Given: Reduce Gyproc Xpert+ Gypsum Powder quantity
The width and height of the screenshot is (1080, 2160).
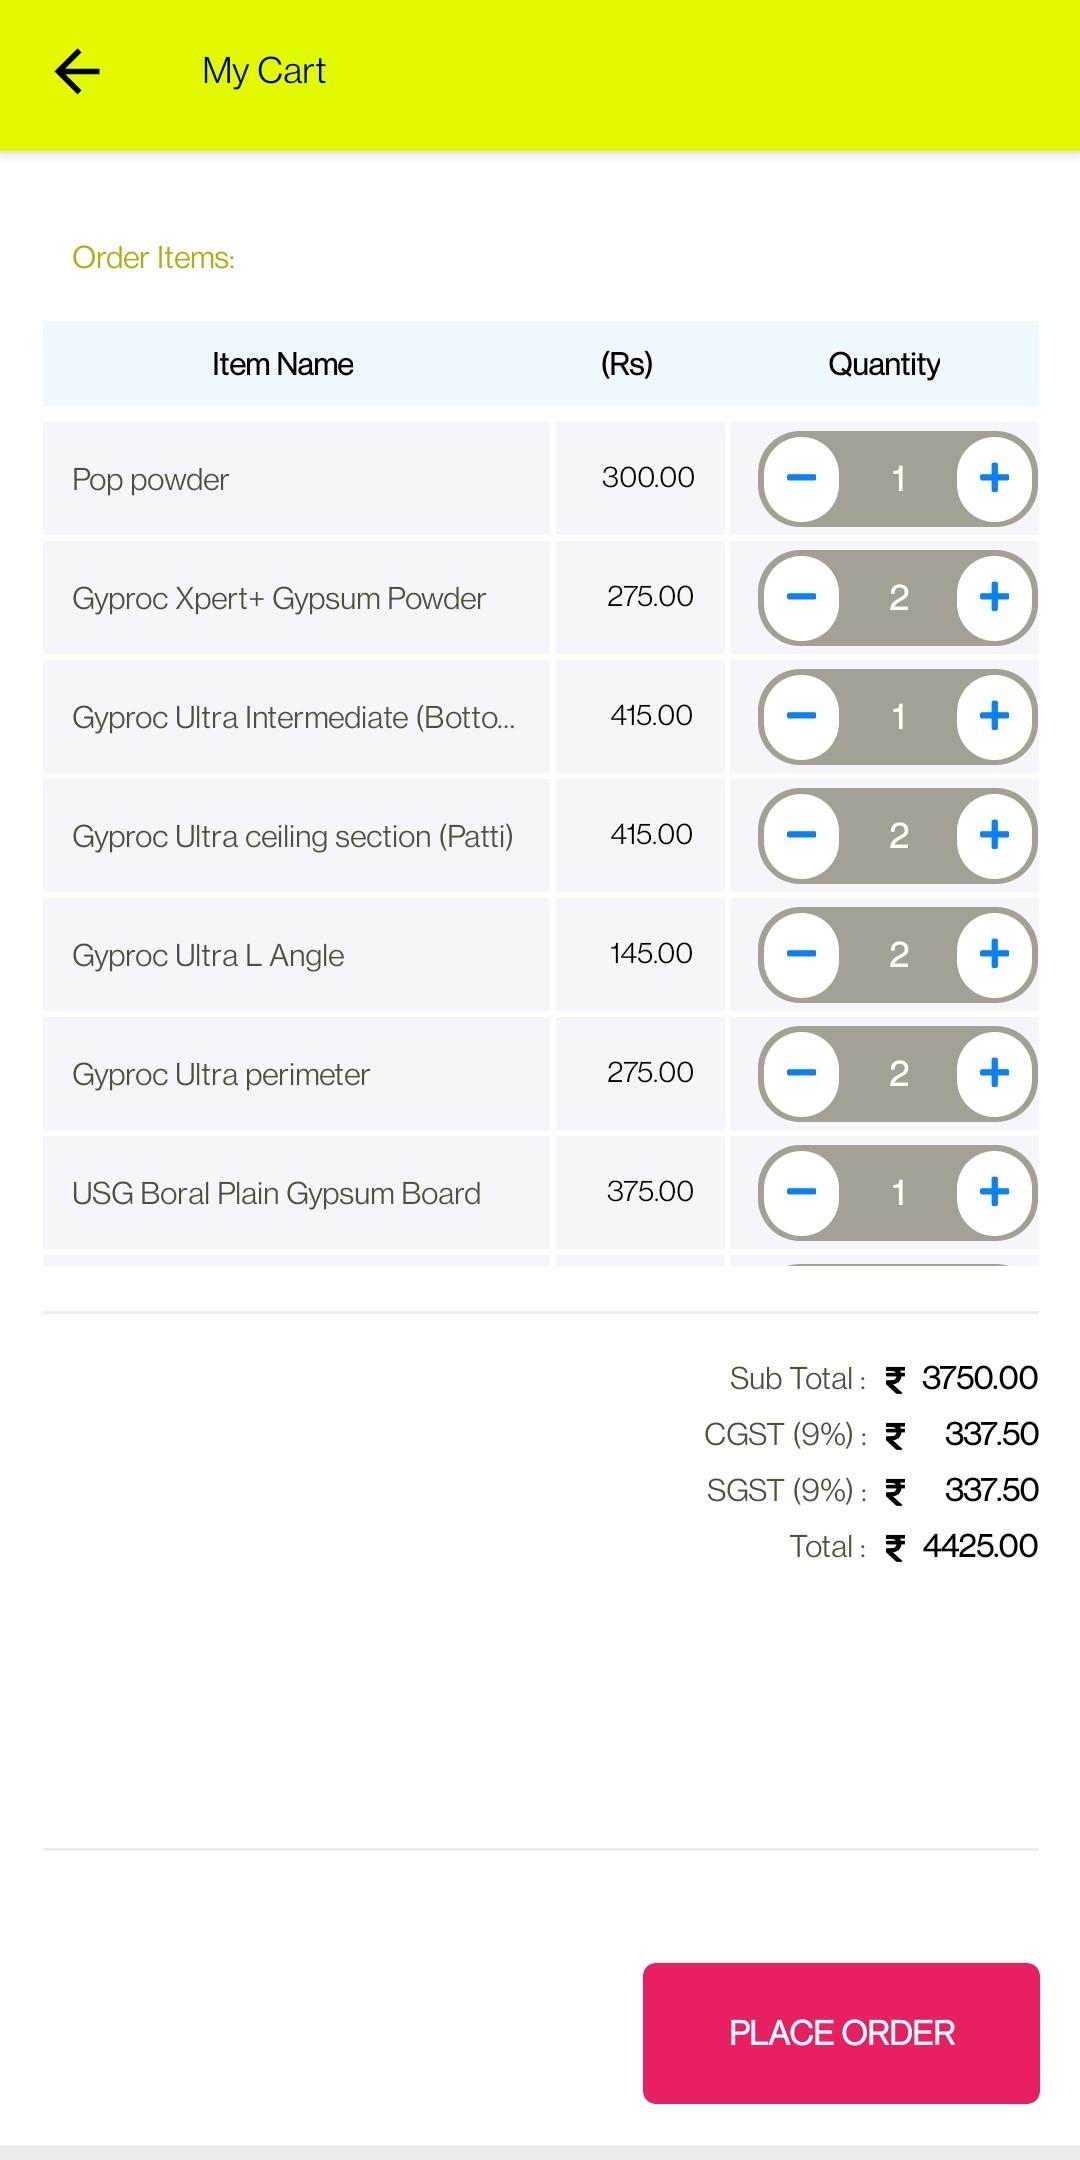Looking at the screenshot, I should tap(801, 597).
